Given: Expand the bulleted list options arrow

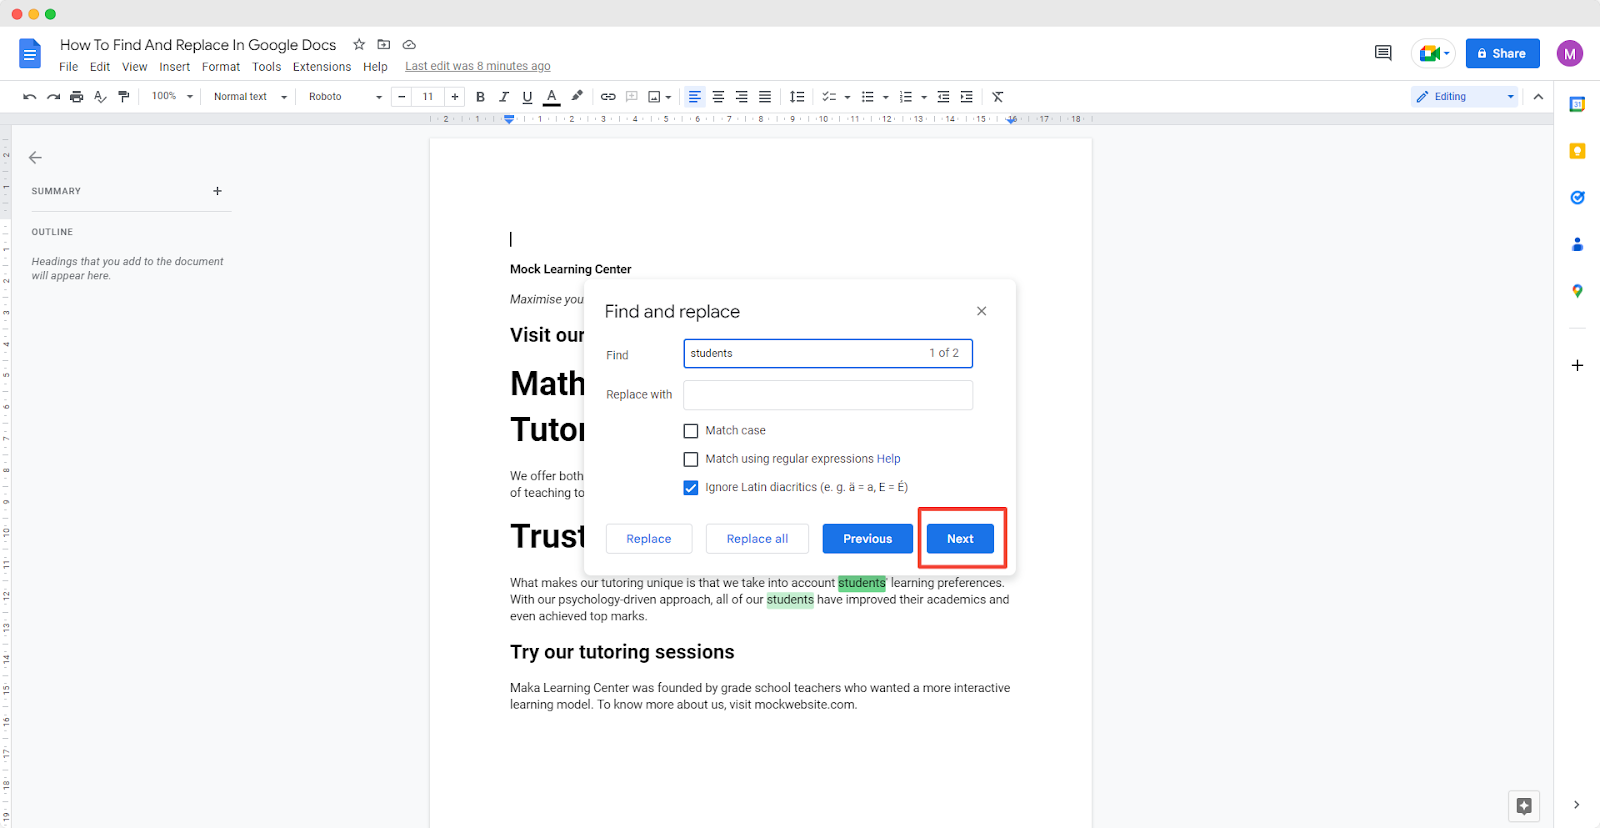Looking at the screenshot, I should (x=886, y=97).
